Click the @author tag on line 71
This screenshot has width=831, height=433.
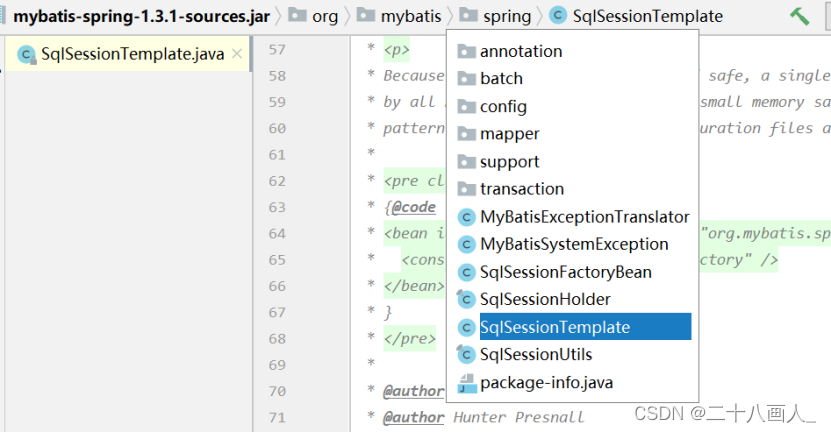pos(414,418)
